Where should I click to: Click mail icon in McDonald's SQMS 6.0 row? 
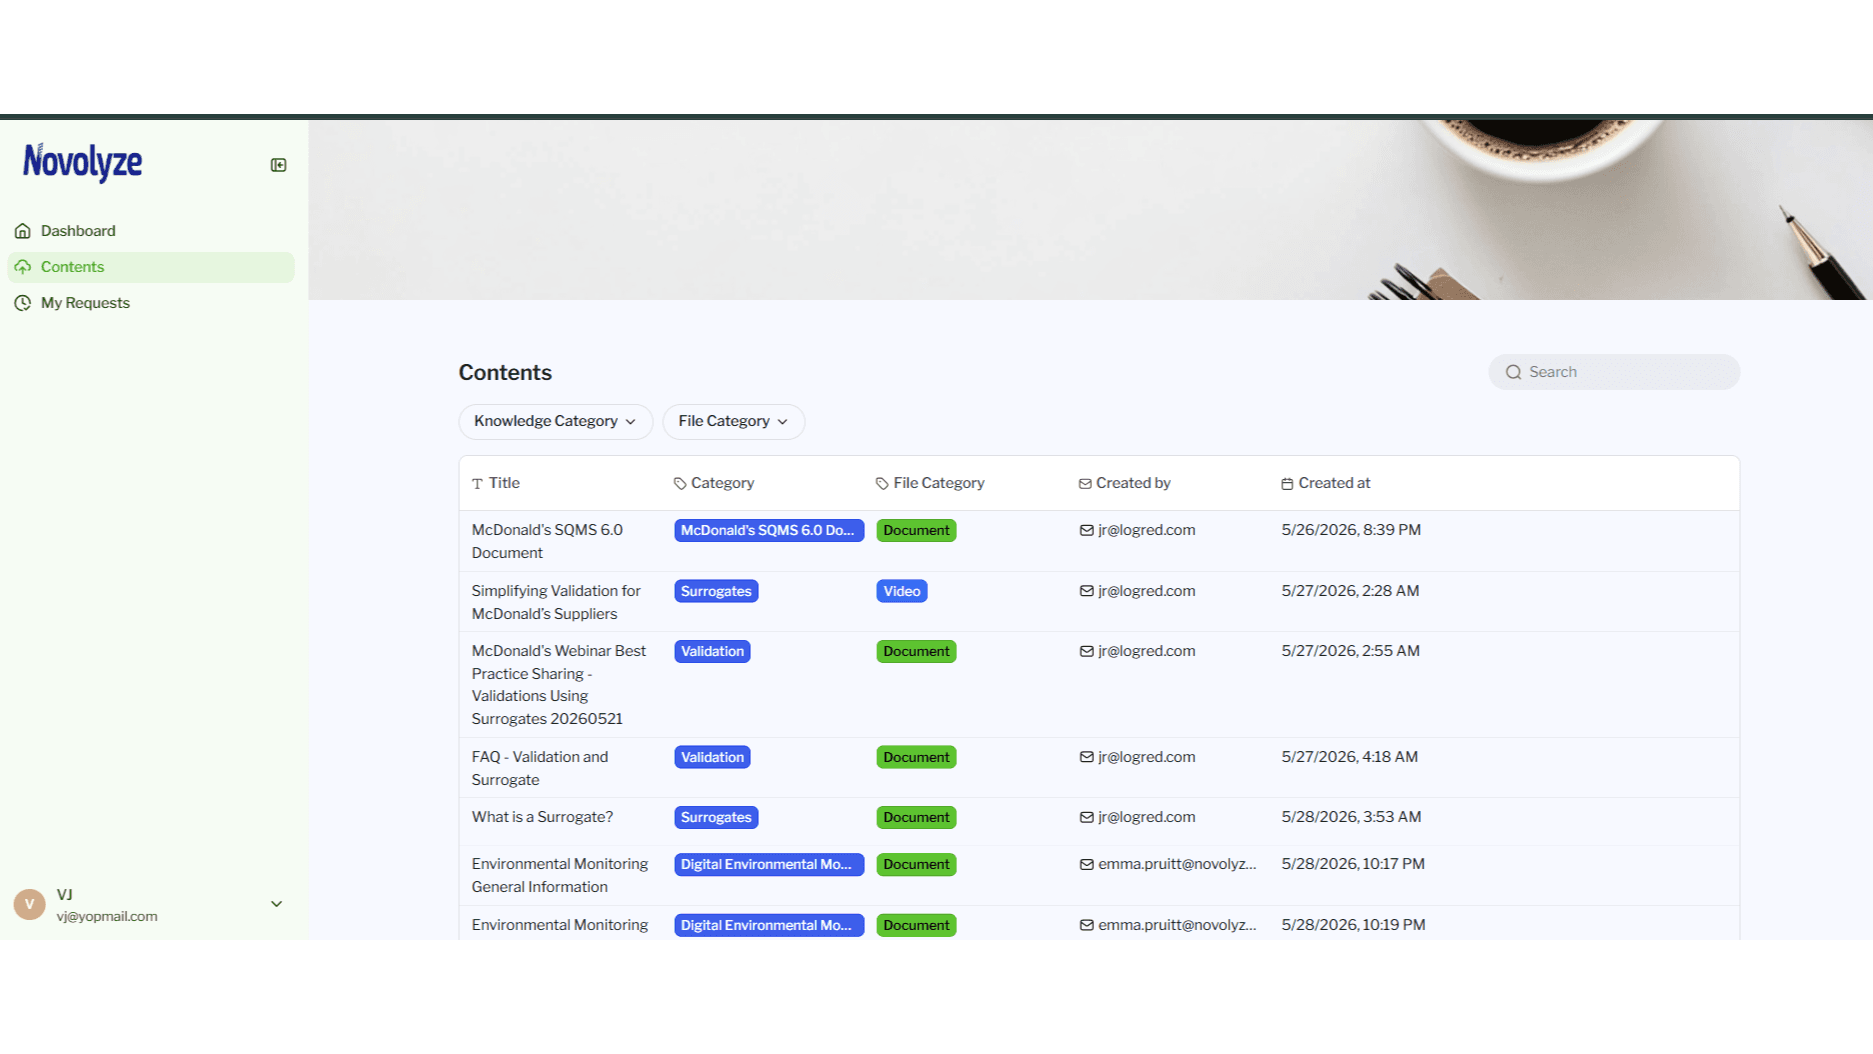pyautogui.click(x=1086, y=530)
